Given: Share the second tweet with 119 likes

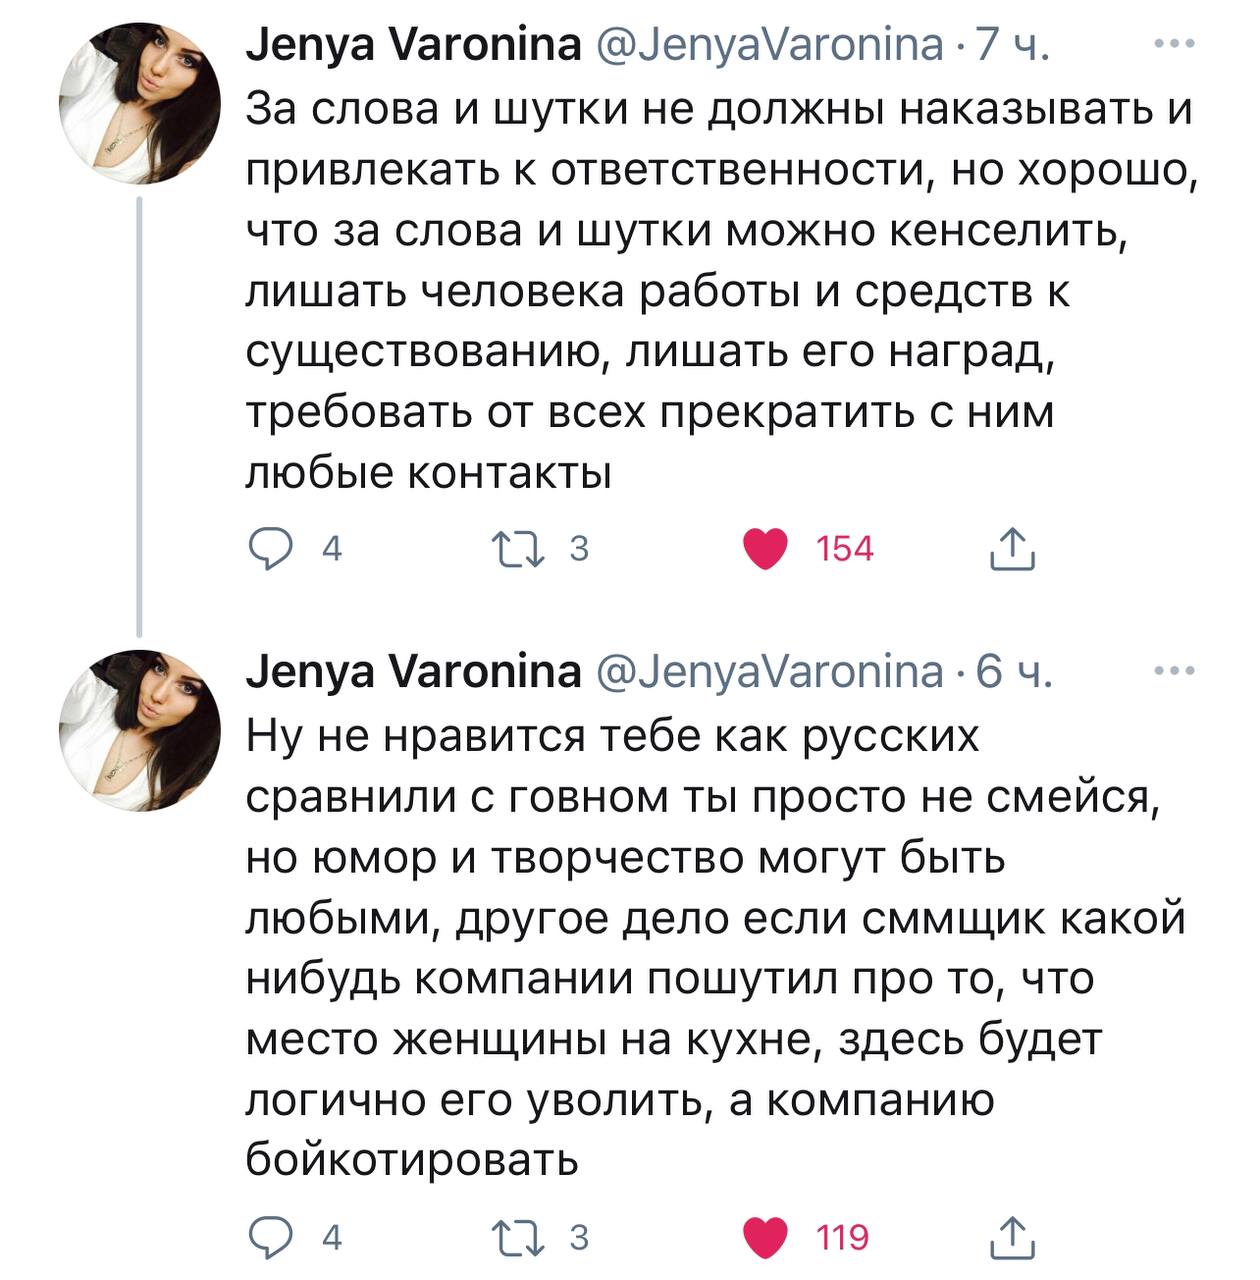Looking at the screenshot, I should (1010, 1238).
